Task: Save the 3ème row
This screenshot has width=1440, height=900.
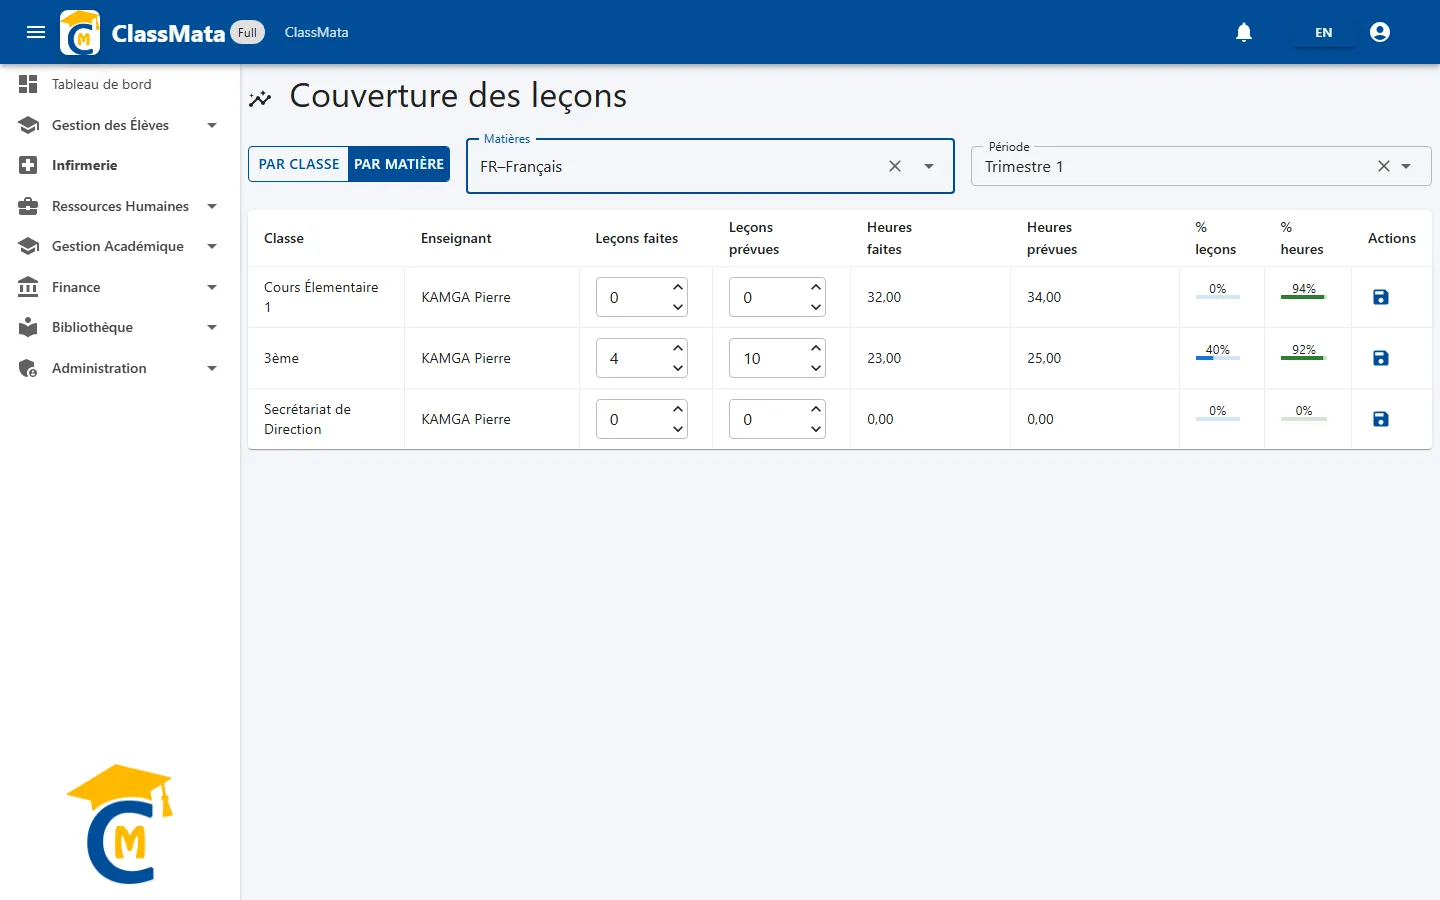Action: 1381,358
